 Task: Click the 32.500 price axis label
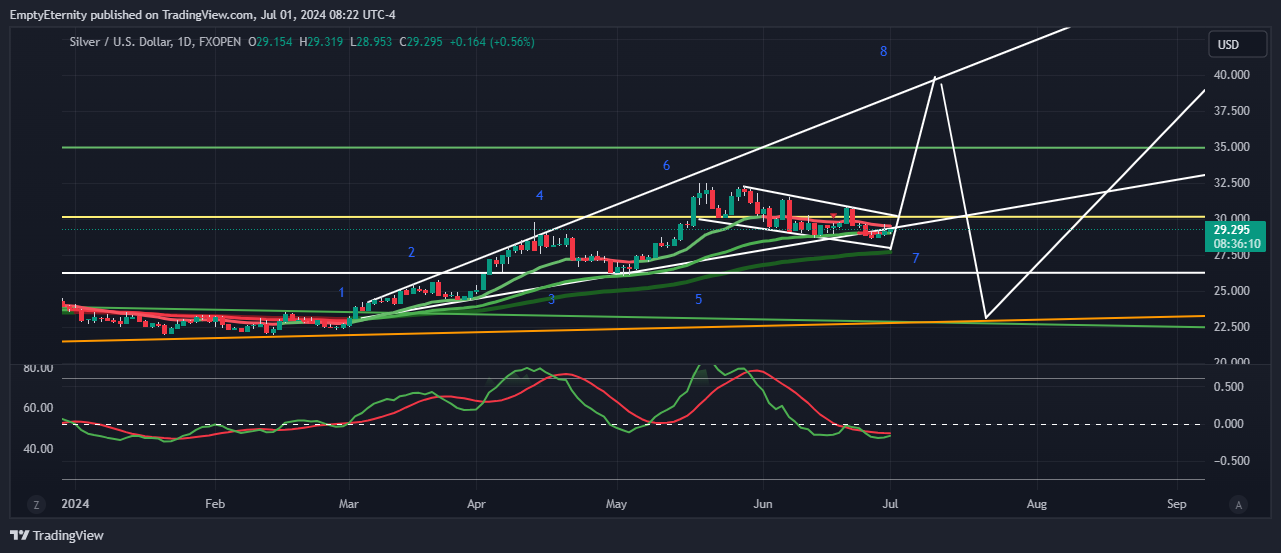click(1231, 183)
